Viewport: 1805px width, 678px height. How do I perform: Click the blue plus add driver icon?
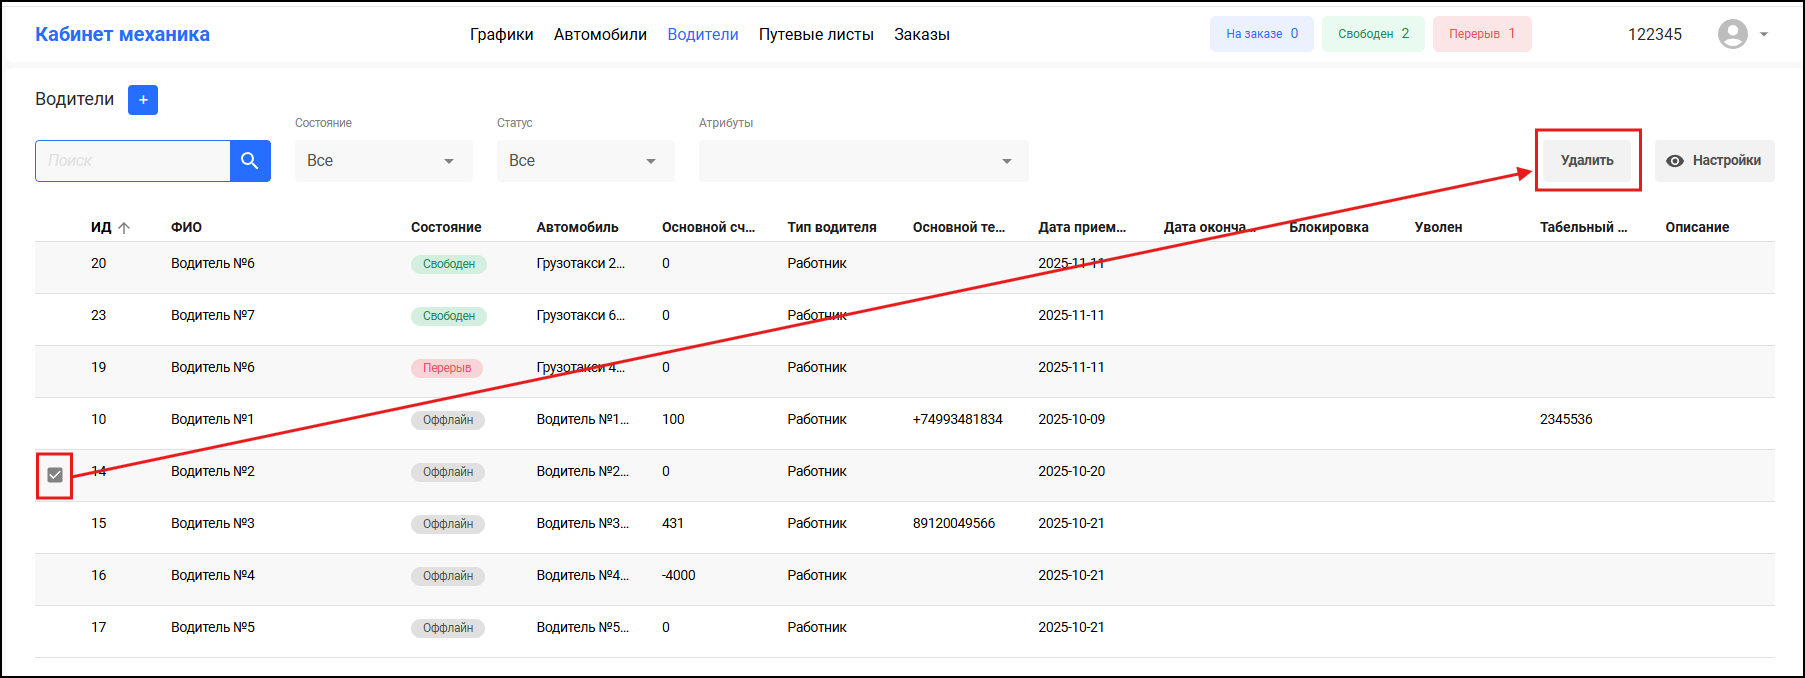(143, 100)
